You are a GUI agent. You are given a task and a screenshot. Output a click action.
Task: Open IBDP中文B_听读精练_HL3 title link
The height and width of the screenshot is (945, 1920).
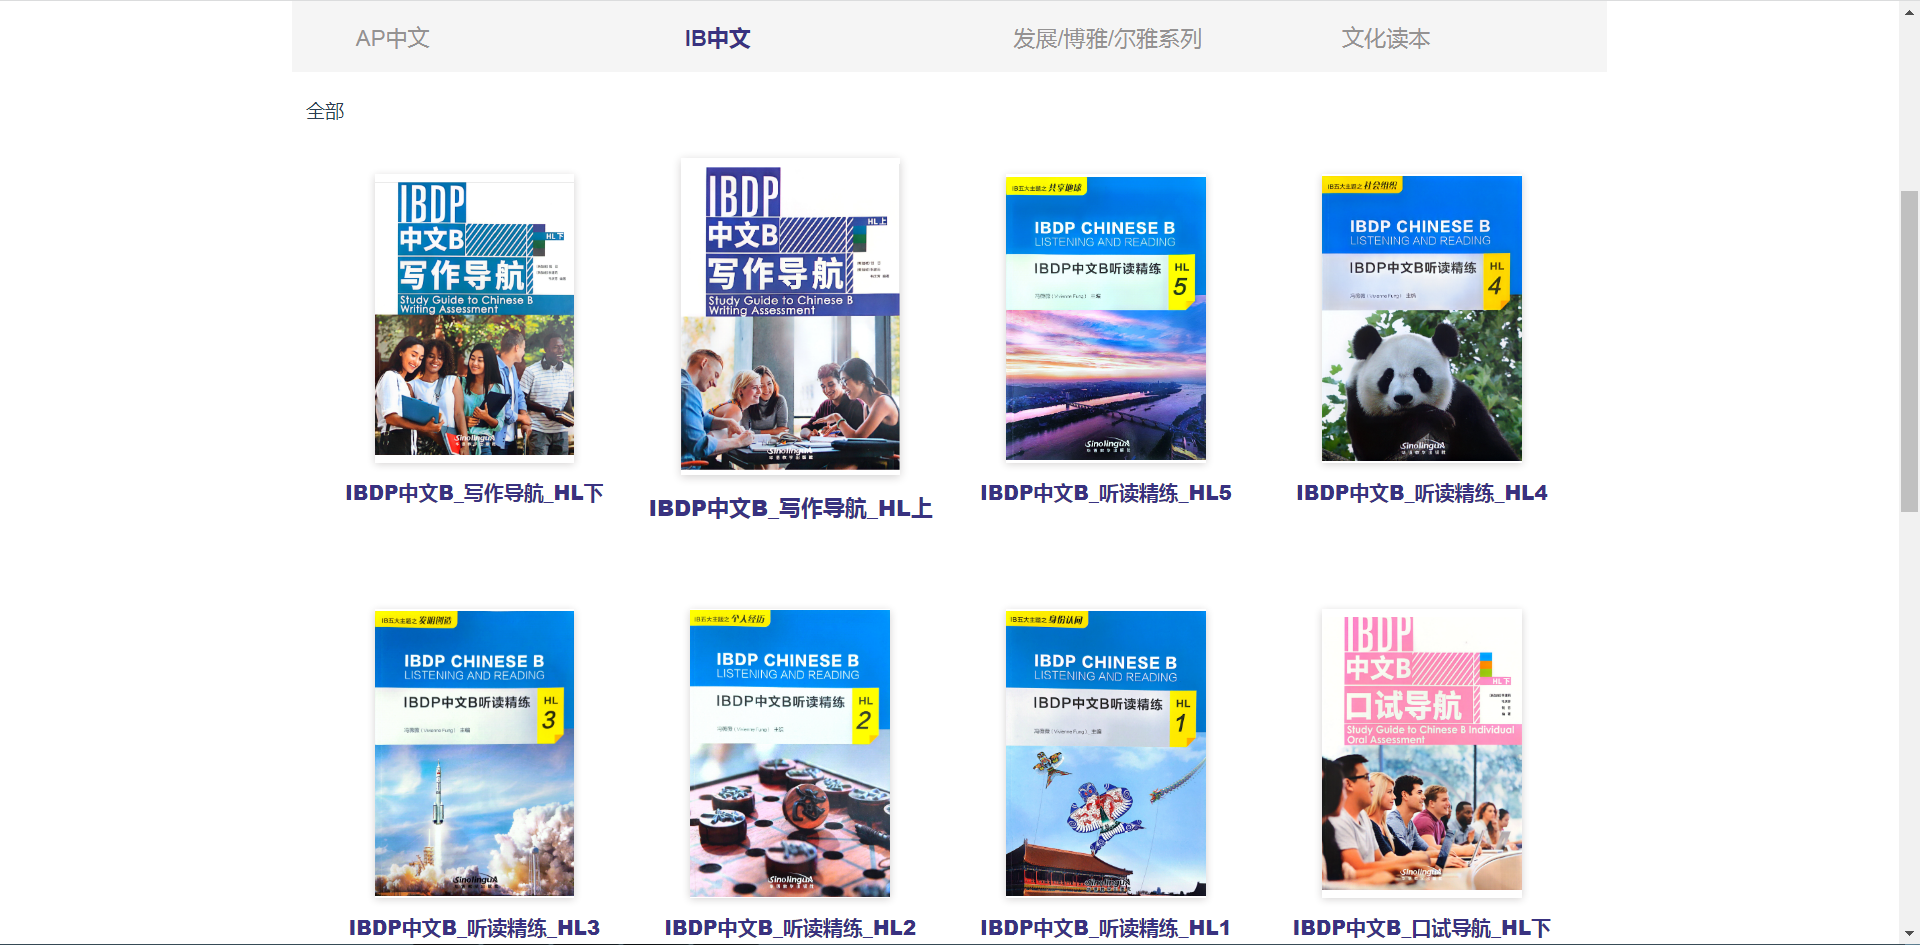tap(473, 927)
